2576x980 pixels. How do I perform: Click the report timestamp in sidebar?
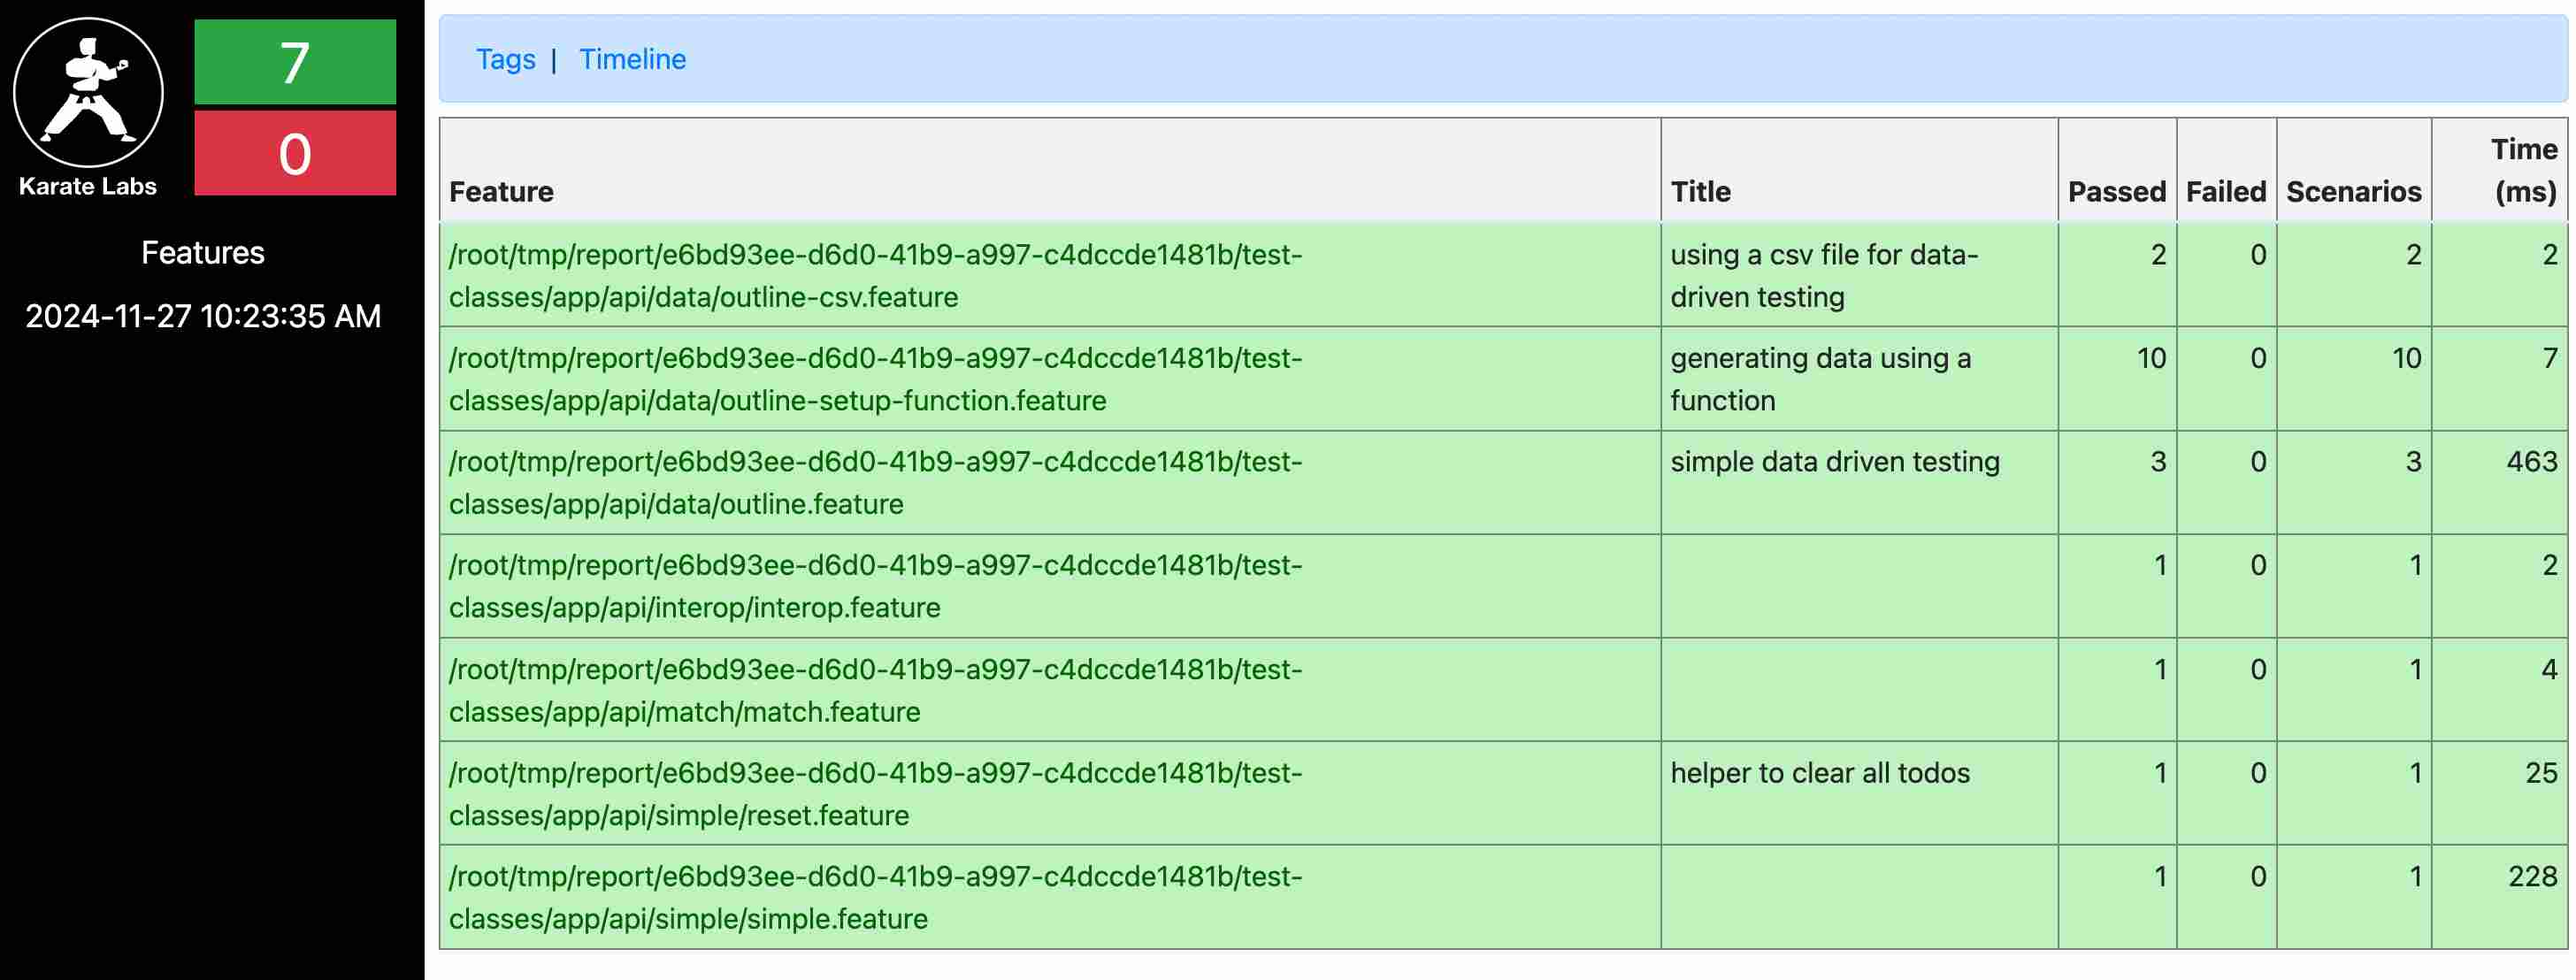tap(203, 316)
